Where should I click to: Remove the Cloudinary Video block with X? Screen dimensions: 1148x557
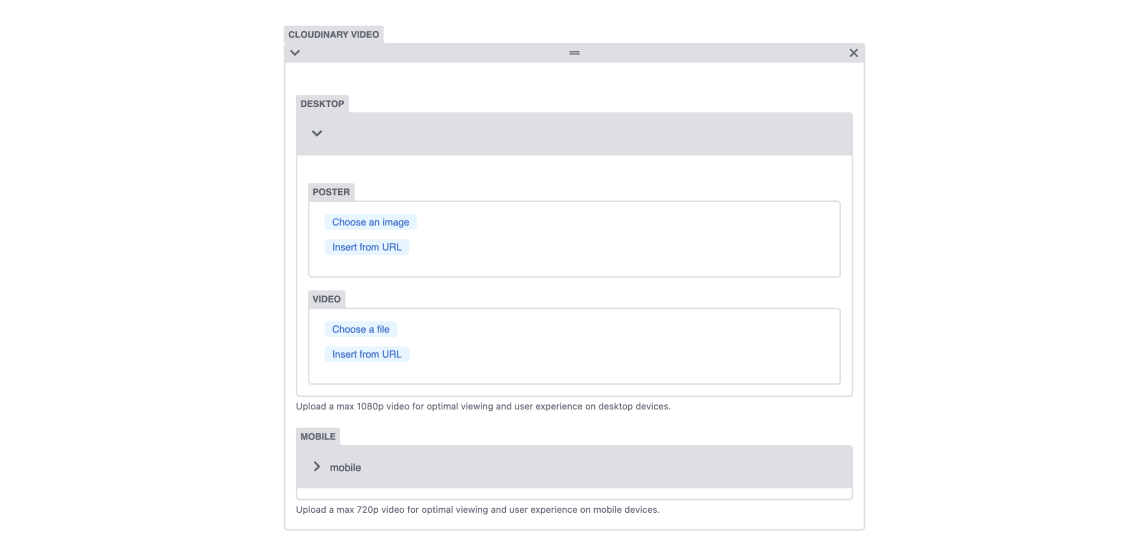(854, 53)
